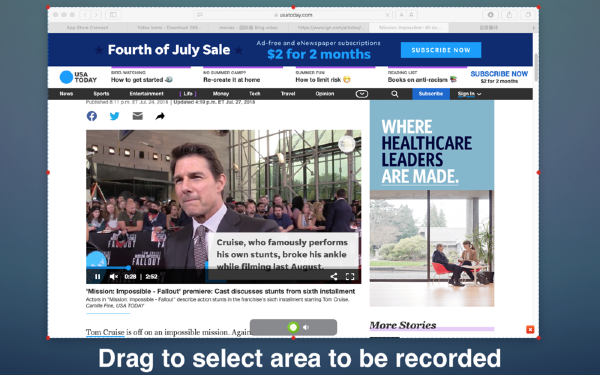
Task: Switch to the Video Icons Download tab
Action: pyautogui.click(x=168, y=28)
